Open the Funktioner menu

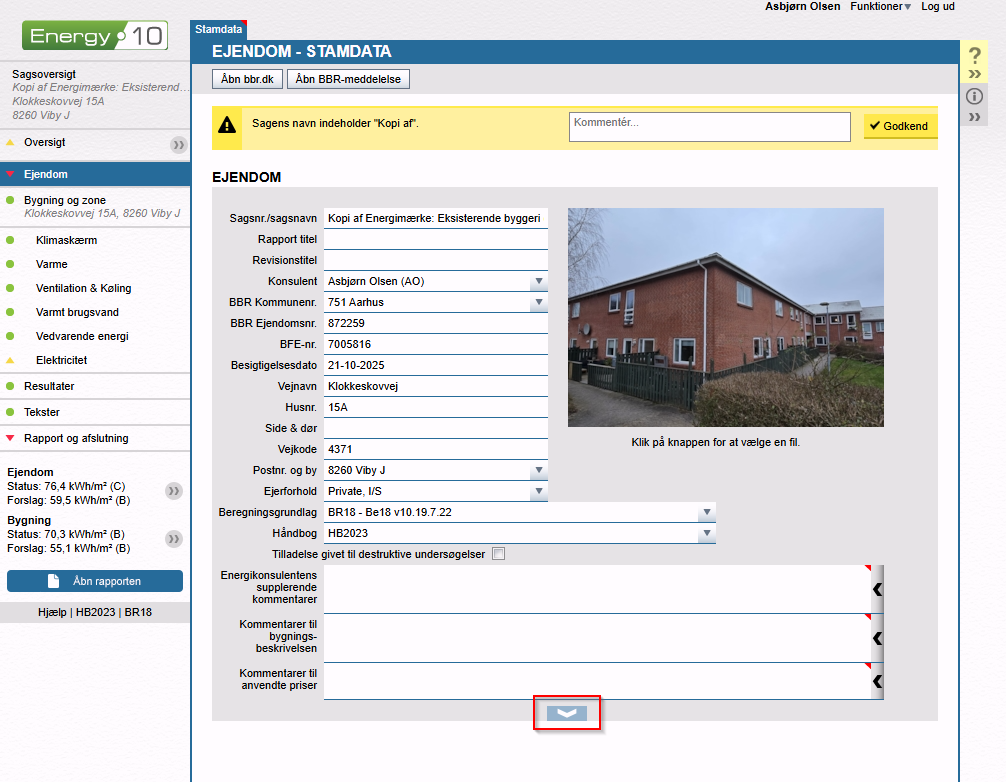(x=880, y=7)
